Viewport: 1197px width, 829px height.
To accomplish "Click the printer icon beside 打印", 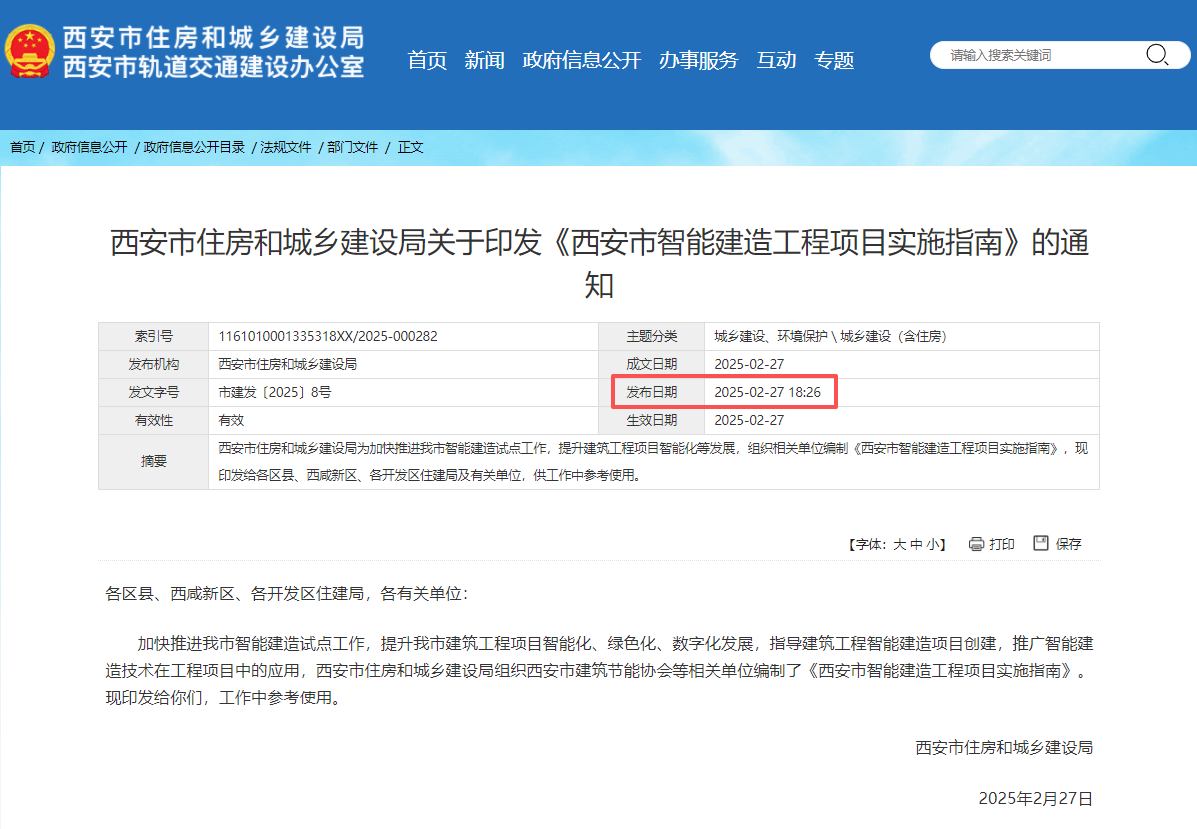I will click(x=976, y=544).
